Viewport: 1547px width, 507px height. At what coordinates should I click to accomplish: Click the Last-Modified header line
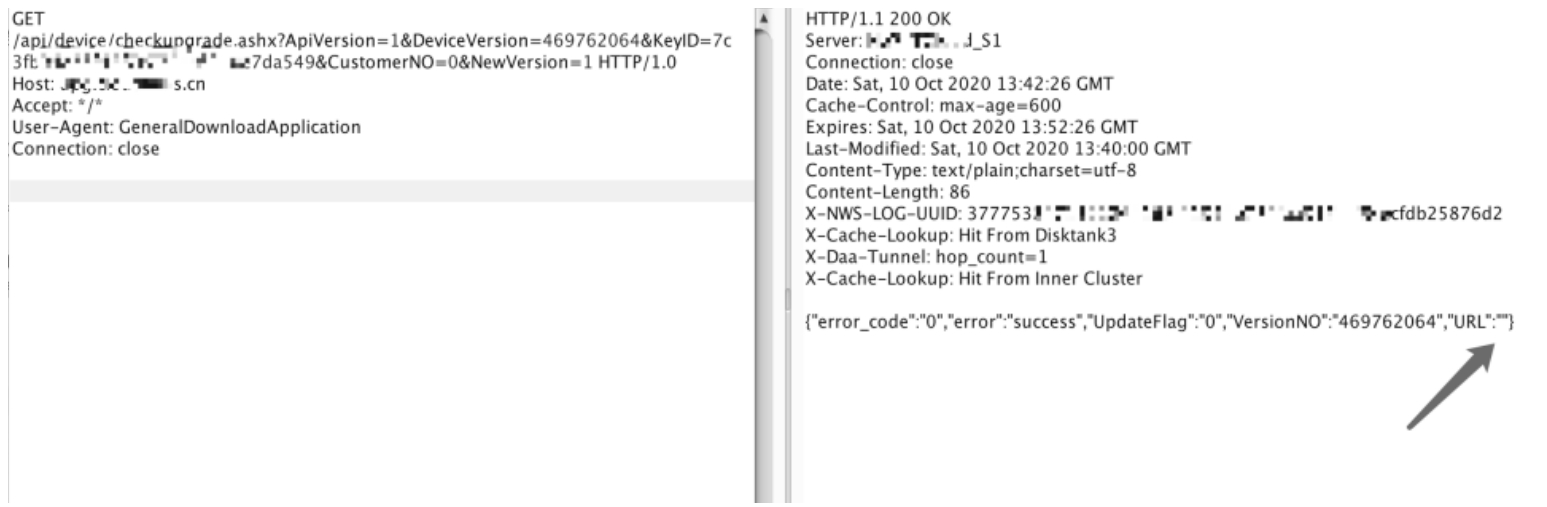point(998,149)
